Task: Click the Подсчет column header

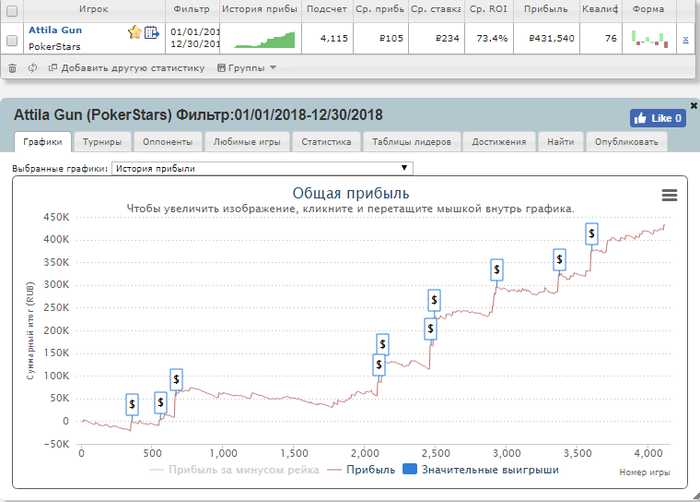Action: pos(327,9)
